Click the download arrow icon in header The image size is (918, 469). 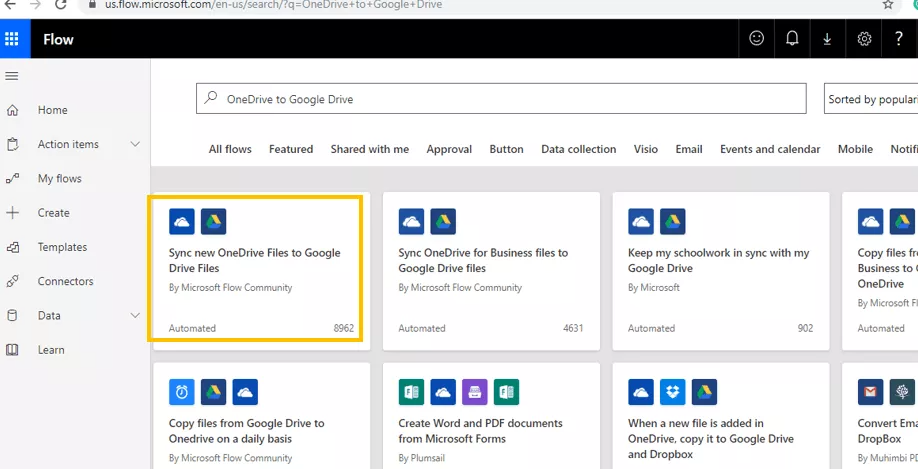pos(827,39)
